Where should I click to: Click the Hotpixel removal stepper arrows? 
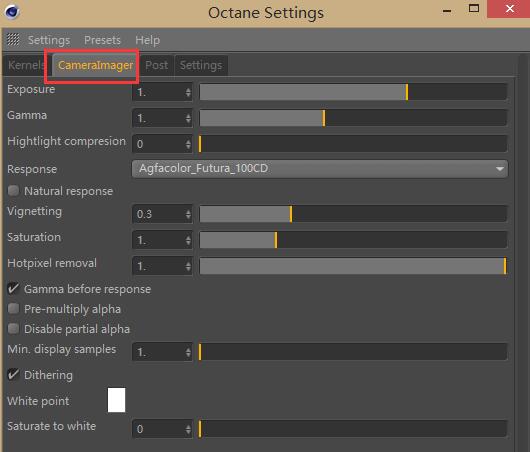coord(188,266)
